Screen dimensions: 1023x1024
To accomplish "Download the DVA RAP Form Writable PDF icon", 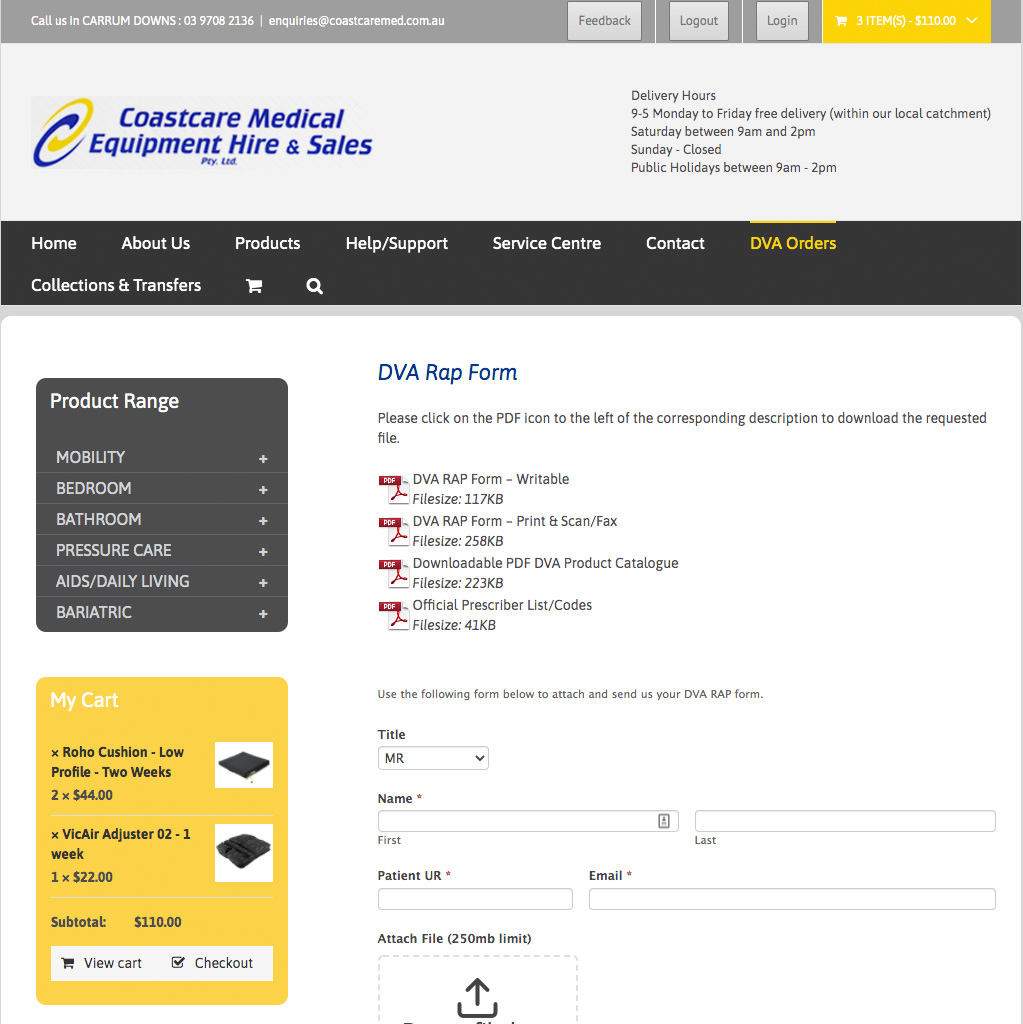I will click(393, 489).
